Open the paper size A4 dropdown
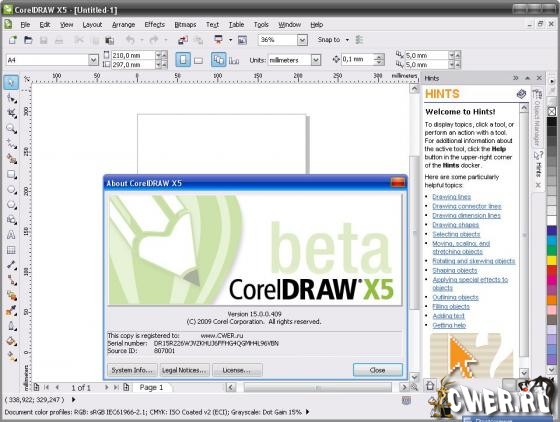The image size is (560, 422). (x=93, y=60)
